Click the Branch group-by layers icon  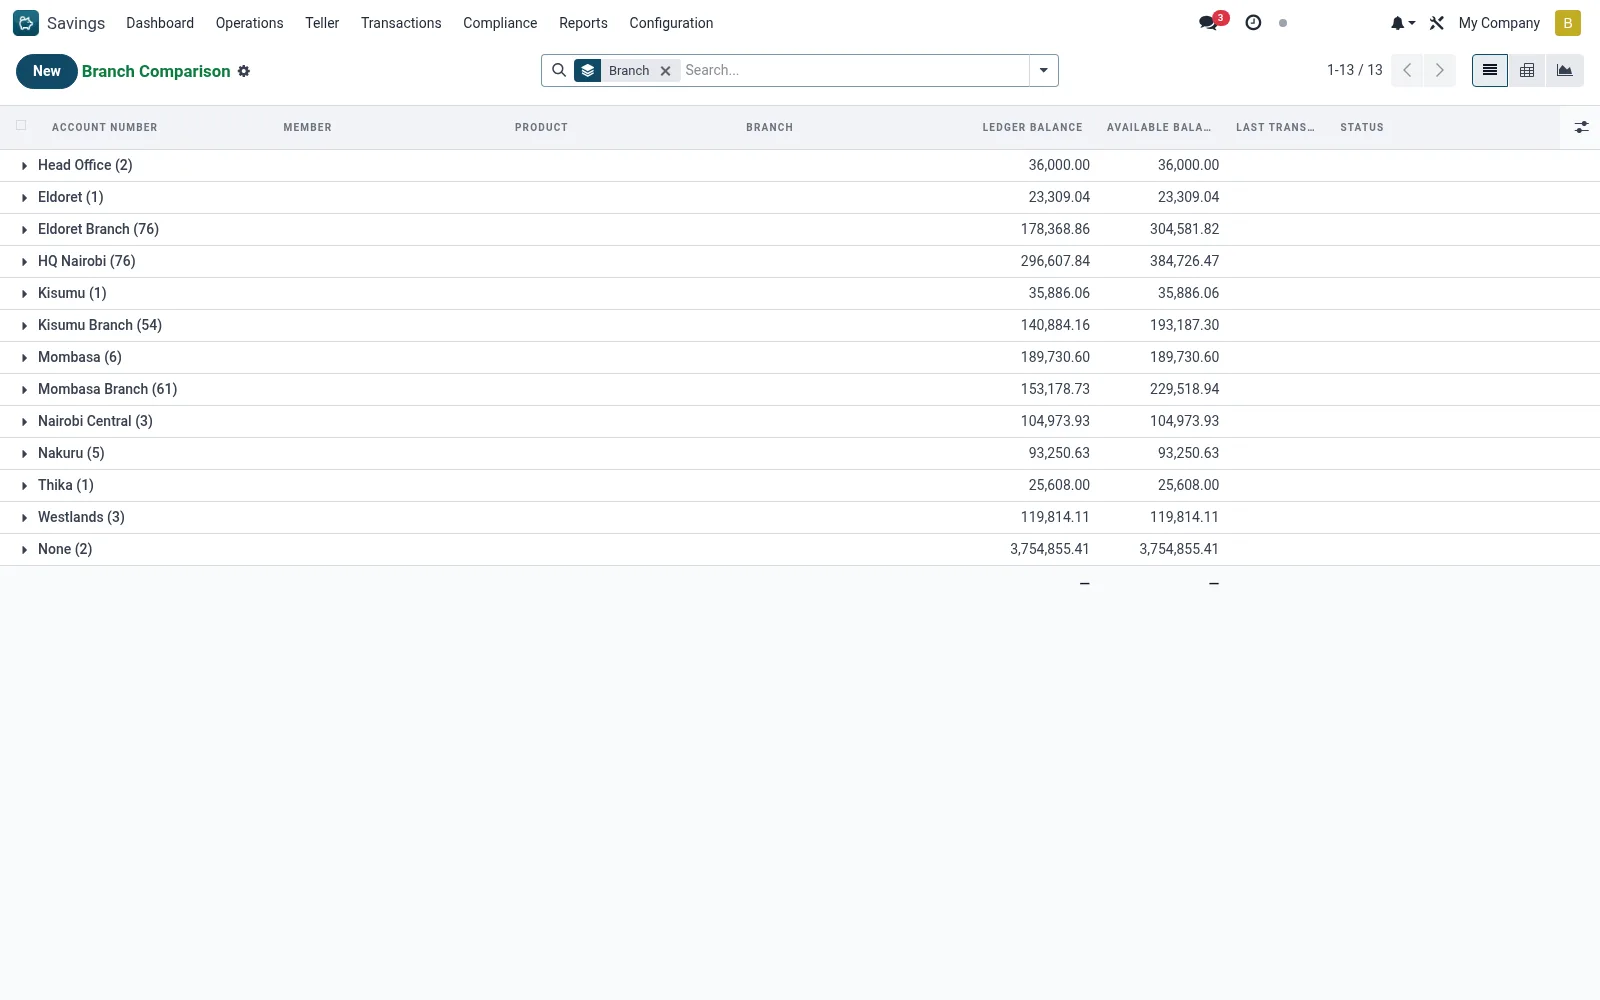pyautogui.click(x=588, y=70)
